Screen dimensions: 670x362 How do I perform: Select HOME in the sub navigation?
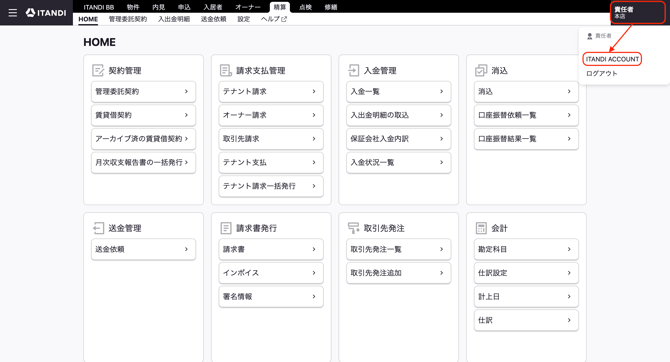tap(88, 19)
